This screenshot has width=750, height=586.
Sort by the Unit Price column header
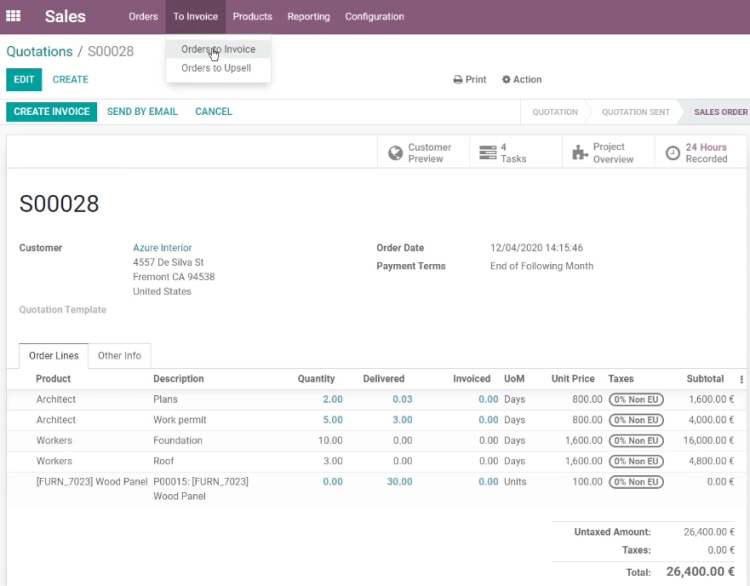pos(573,379)
